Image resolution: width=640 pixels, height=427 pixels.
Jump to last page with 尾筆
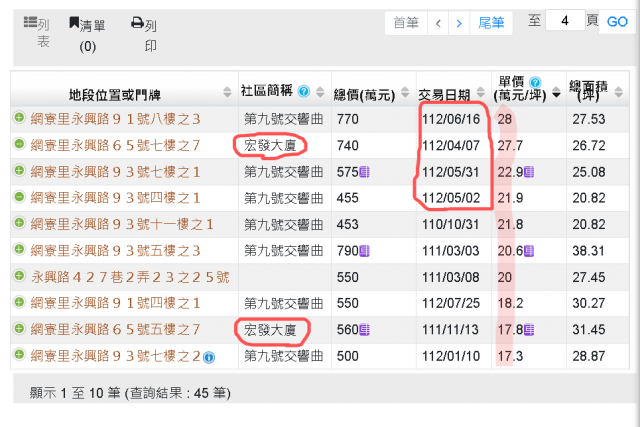coord(492,22)
